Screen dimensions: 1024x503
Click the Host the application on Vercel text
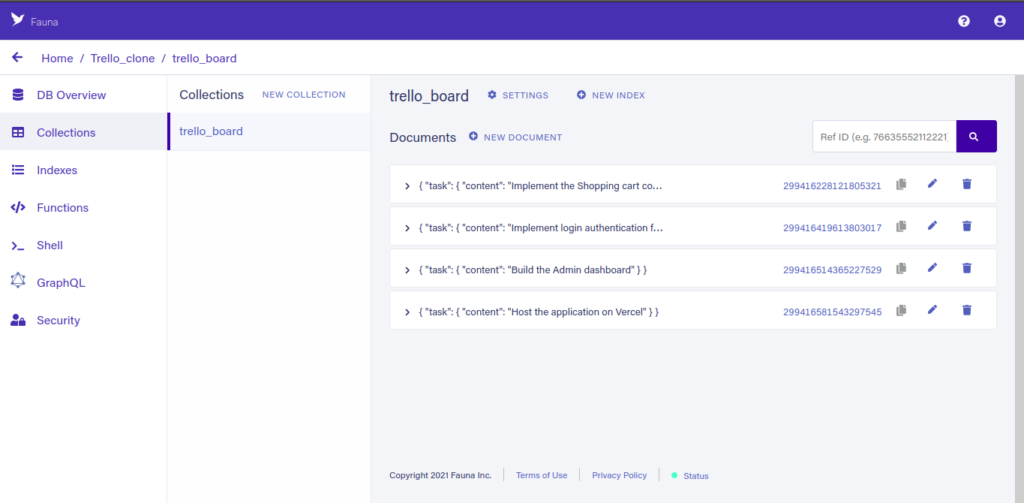tap(538, 312)
